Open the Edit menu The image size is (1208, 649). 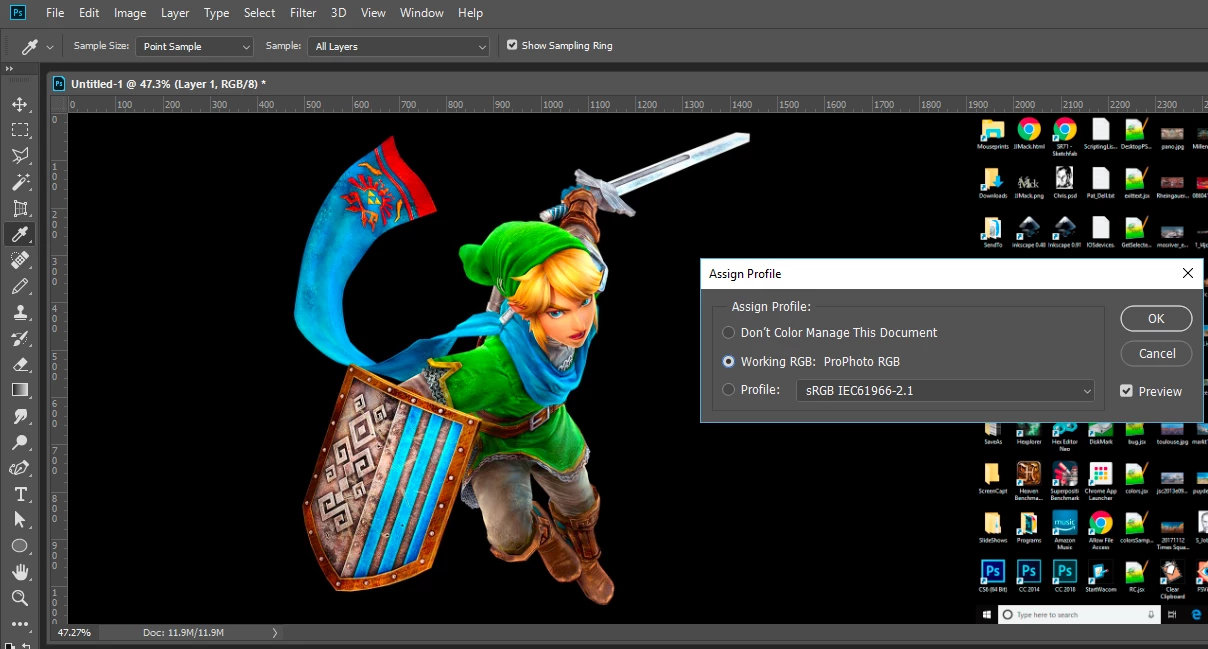(x=89, y=13)
